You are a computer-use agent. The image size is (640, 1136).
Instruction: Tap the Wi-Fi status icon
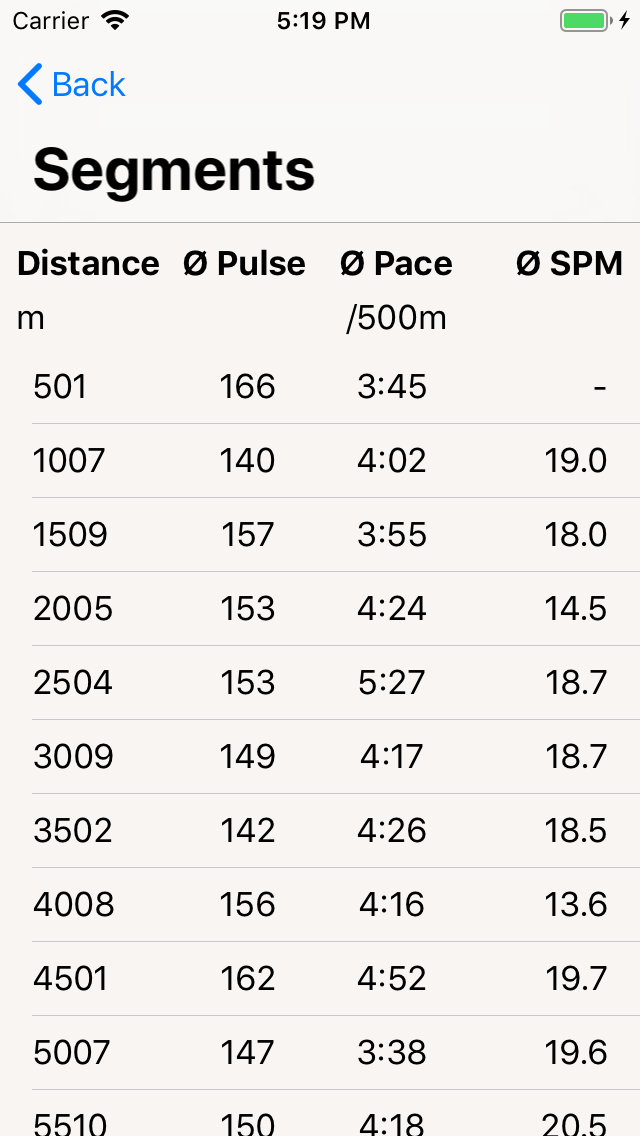point(115,20)
